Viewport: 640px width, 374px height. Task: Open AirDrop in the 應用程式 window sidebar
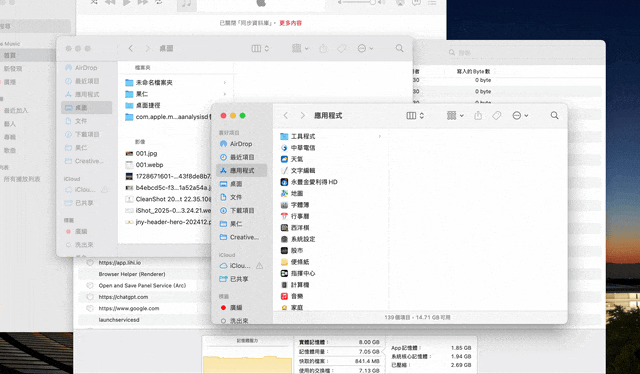click(241, 144)
